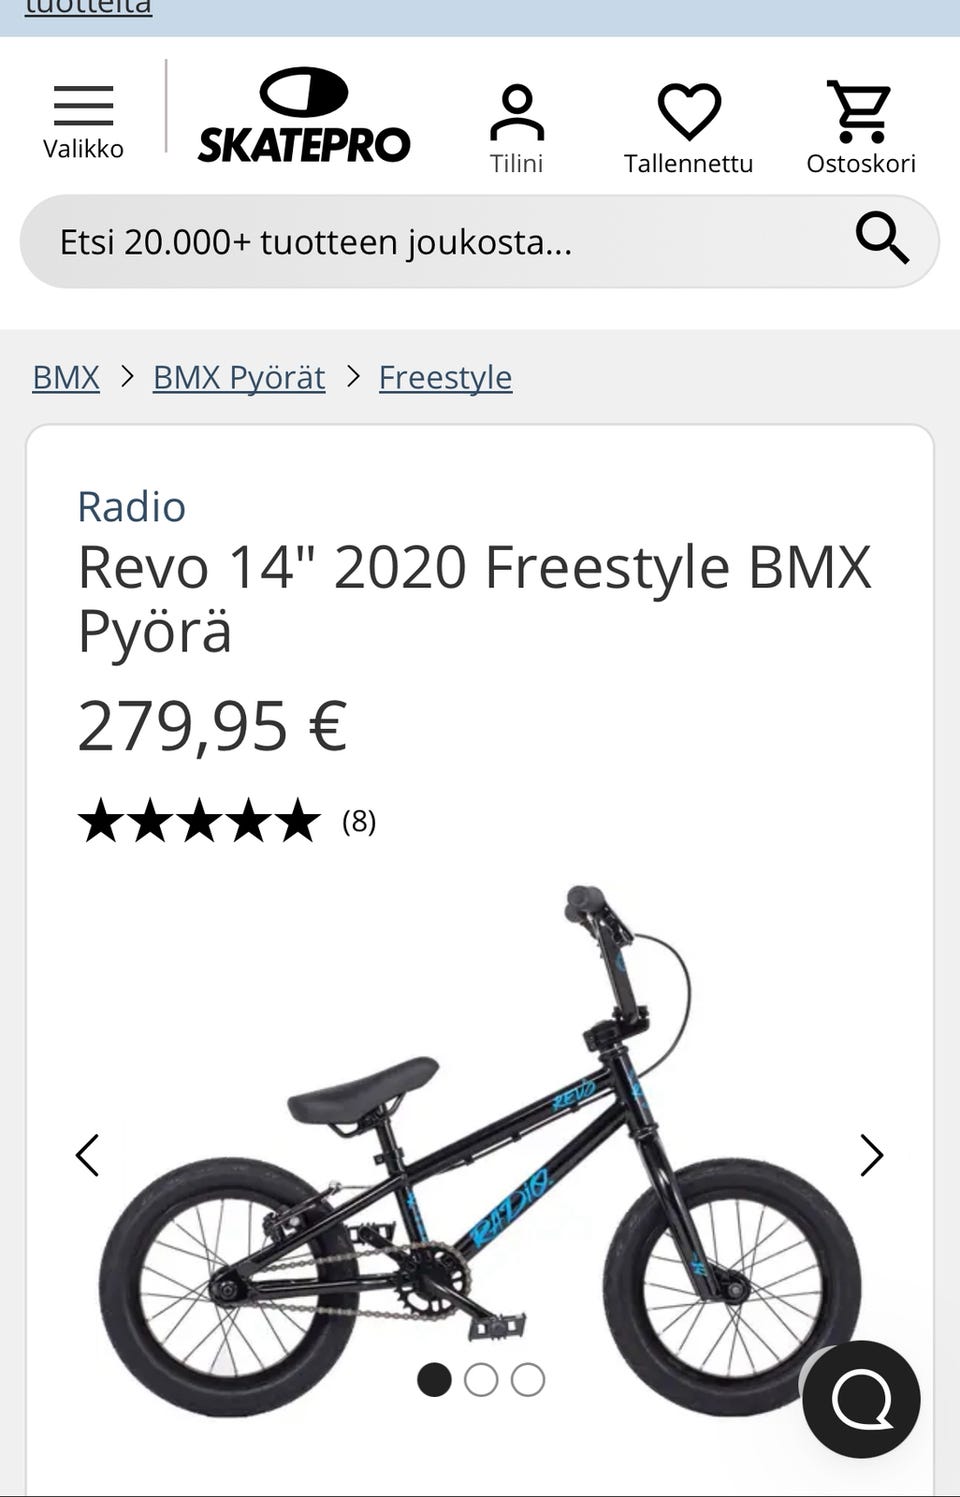Select the third image carousel dot
The image size is (960, 1497).
click(x=528, y=1380)
